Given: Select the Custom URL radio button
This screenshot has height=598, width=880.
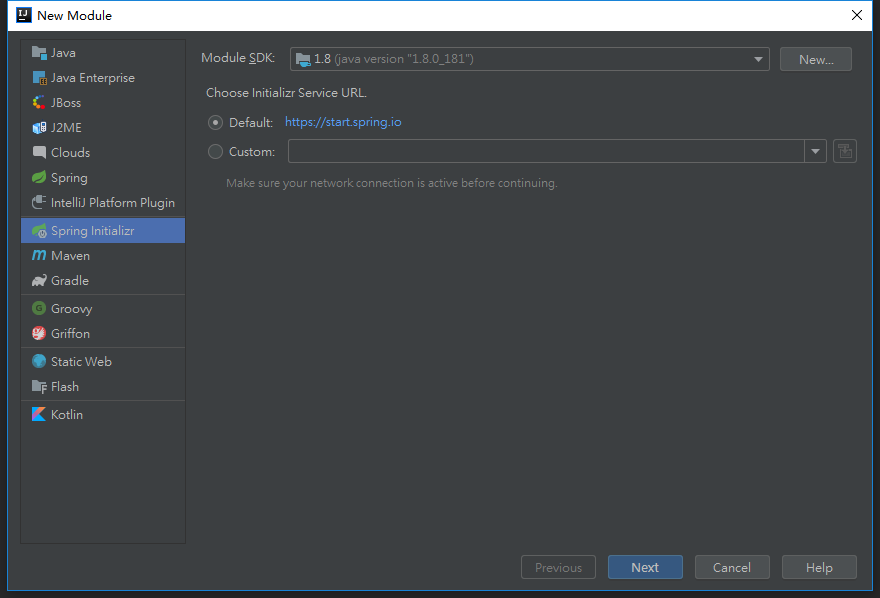Looking at the screenshot, I should click(216, 151).
